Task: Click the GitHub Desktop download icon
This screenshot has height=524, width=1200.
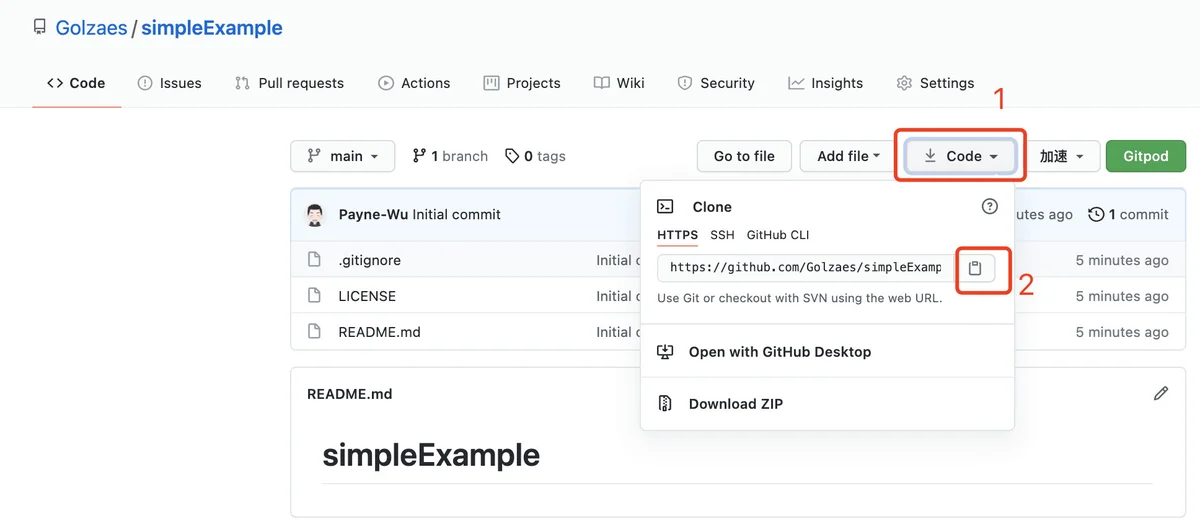Action: click(x=665, y=352)
